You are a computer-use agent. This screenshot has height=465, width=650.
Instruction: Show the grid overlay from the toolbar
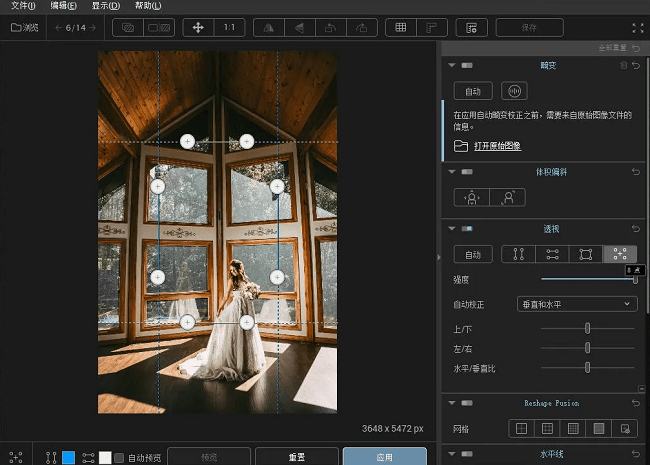pyautogui.click(x=401, y=27)
